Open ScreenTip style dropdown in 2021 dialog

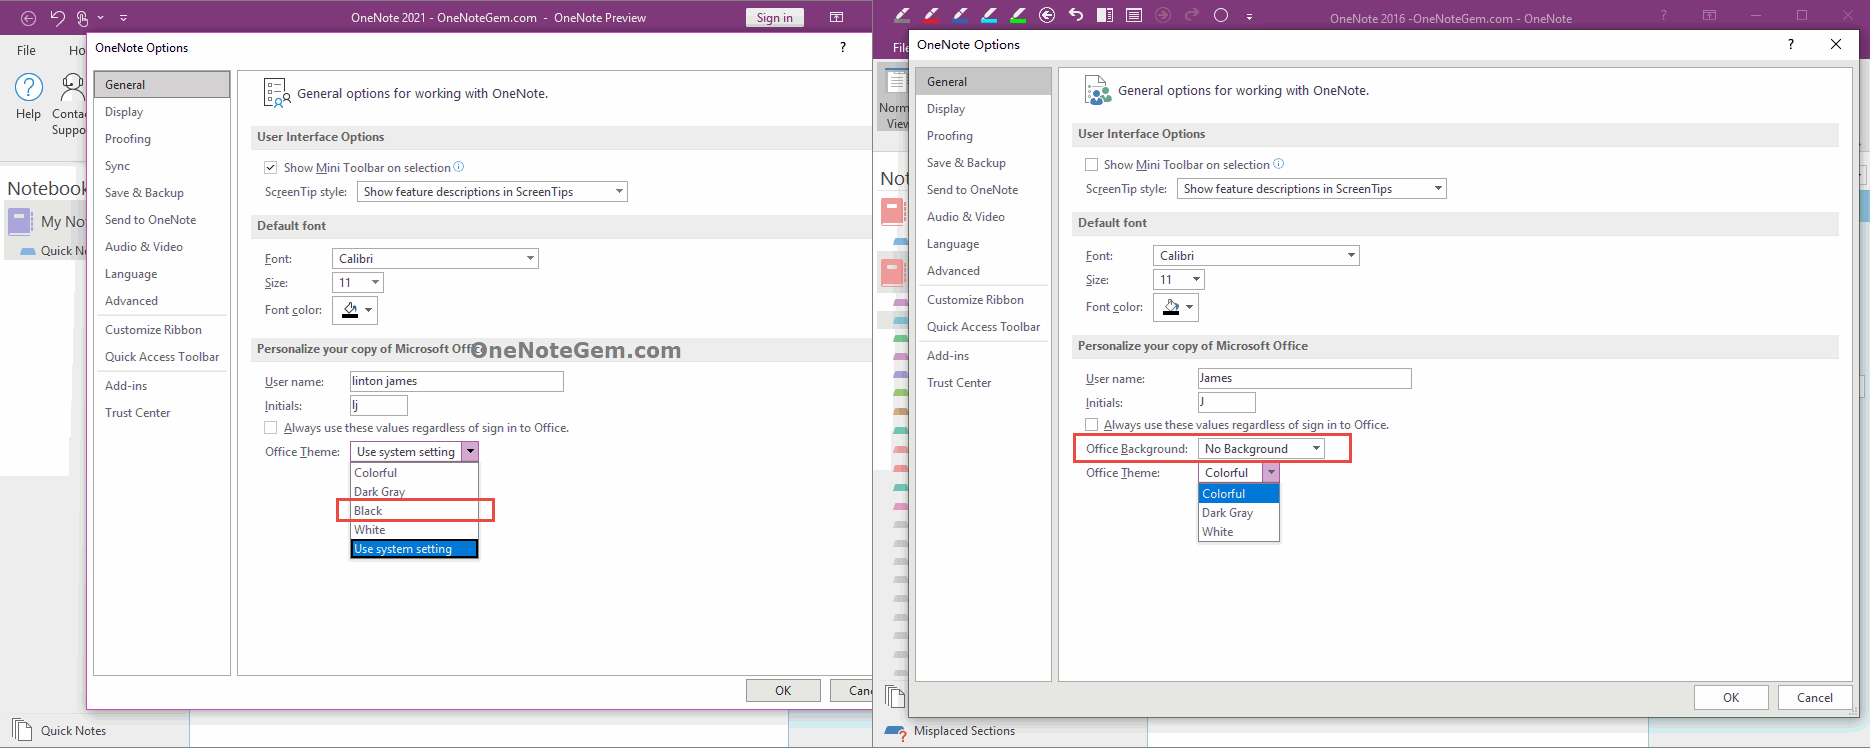[x=492, y=192]
